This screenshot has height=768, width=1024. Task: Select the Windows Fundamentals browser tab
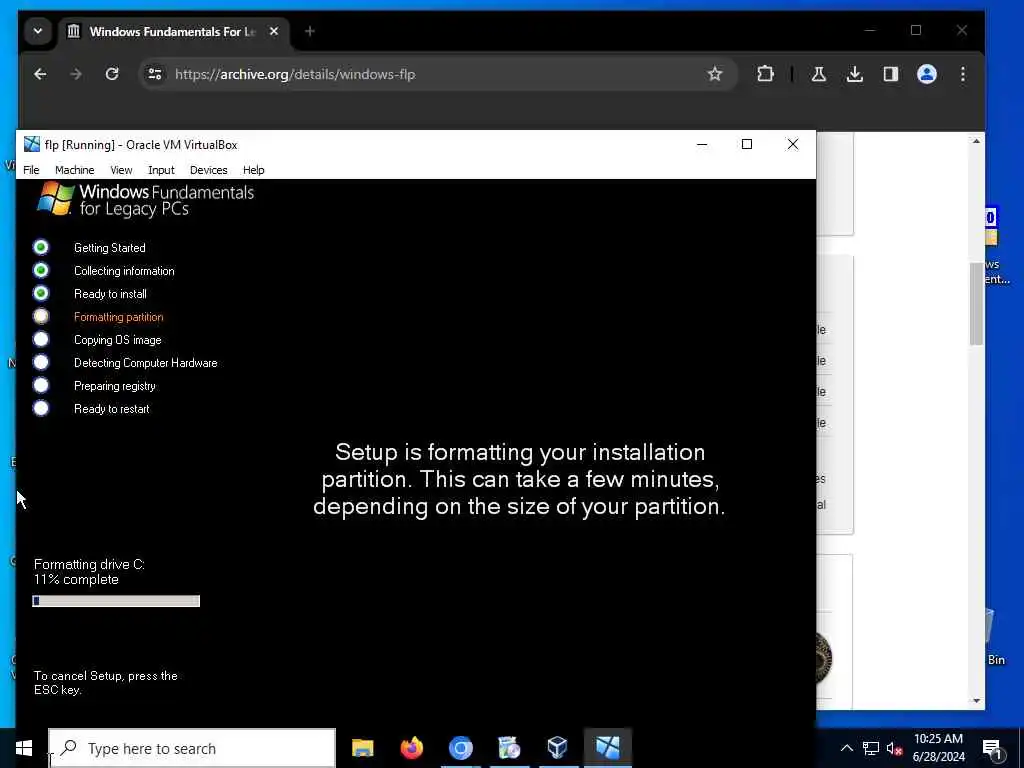pos(171,31)
